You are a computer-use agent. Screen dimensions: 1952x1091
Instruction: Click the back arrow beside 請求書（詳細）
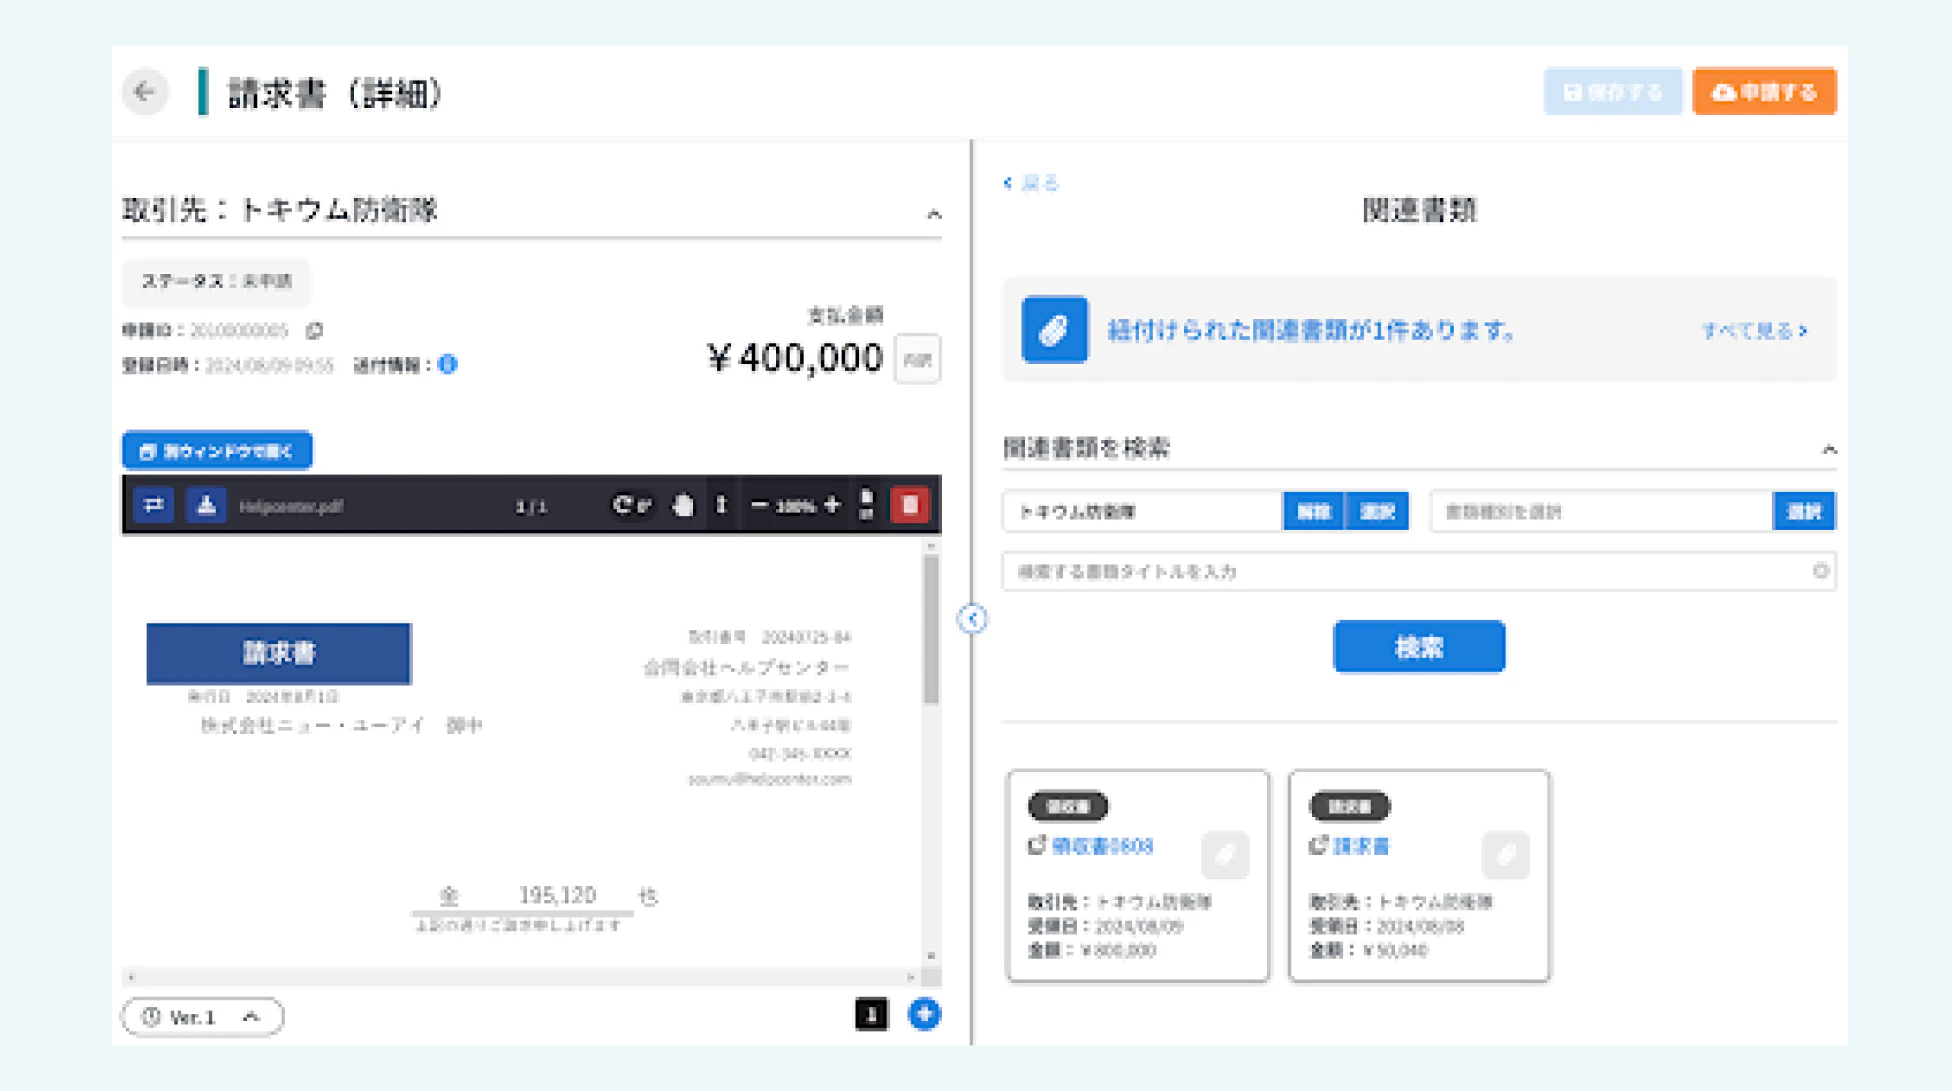(145, 92)
